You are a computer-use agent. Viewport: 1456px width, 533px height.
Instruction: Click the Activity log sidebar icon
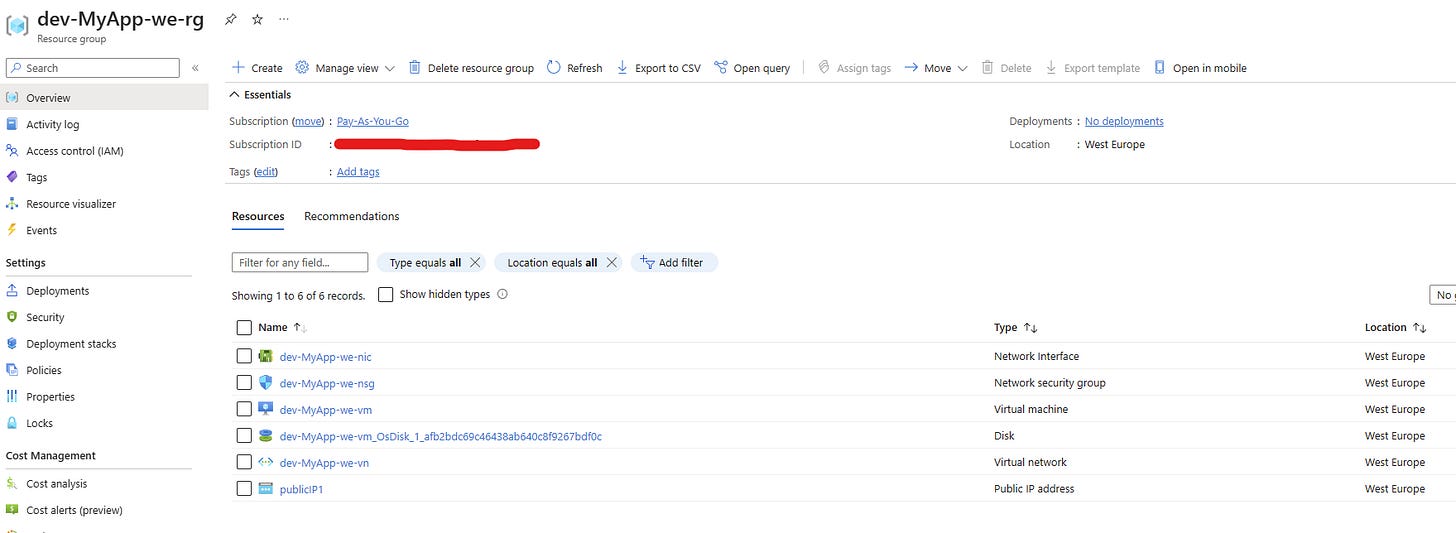(12, 124)
